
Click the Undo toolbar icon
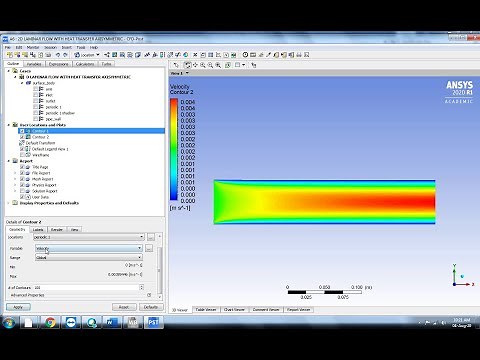(x=58, y=55)
